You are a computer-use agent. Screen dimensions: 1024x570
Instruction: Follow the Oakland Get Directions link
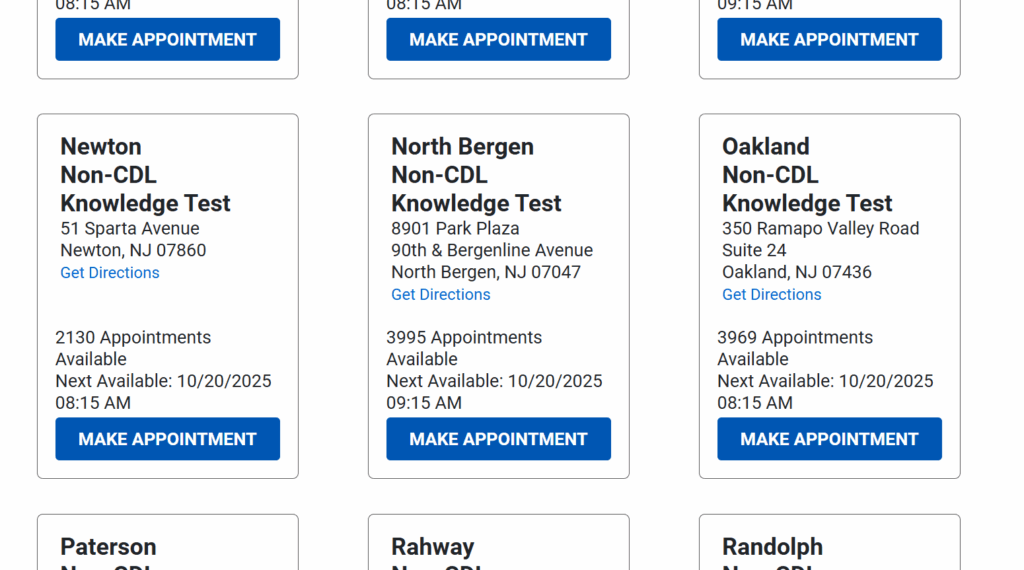tap(772, 295)
